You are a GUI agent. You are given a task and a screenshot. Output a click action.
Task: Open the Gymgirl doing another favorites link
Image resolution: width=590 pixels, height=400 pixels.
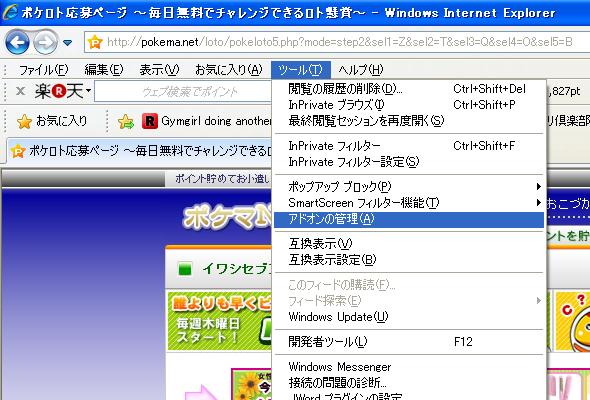[216, 121]
